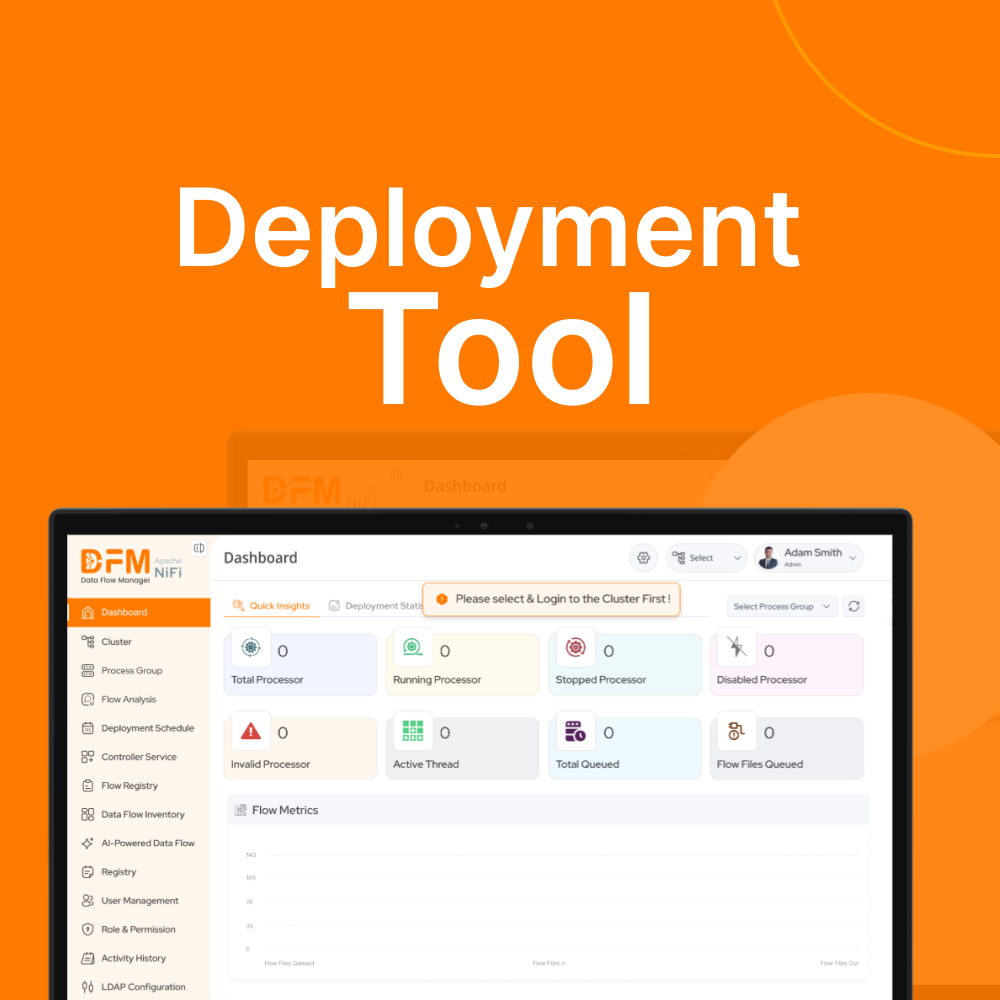Click the Stopped Processor label

coord(601,680)
